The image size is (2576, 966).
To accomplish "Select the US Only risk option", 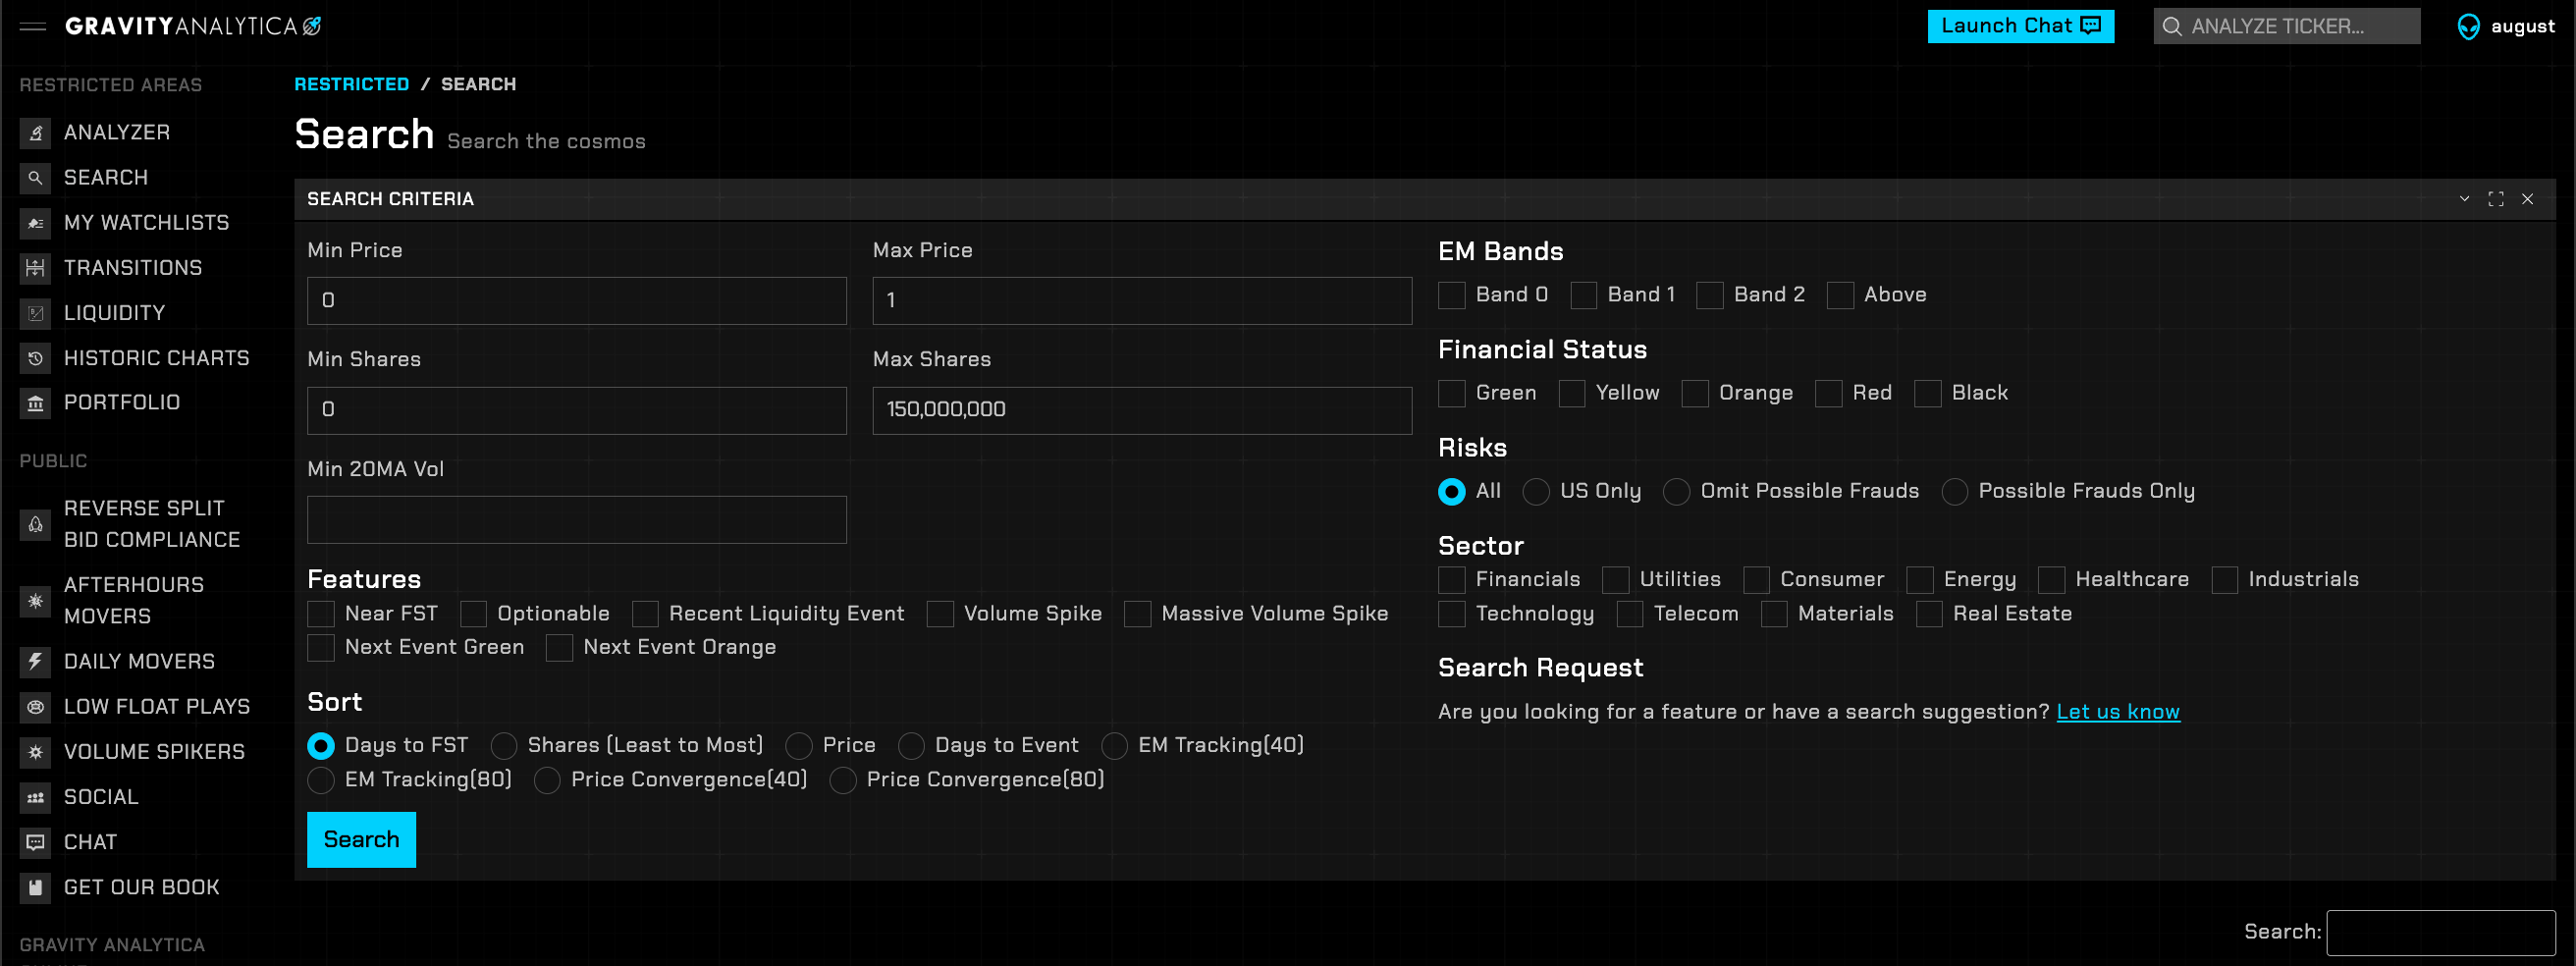I will 1536,492.
